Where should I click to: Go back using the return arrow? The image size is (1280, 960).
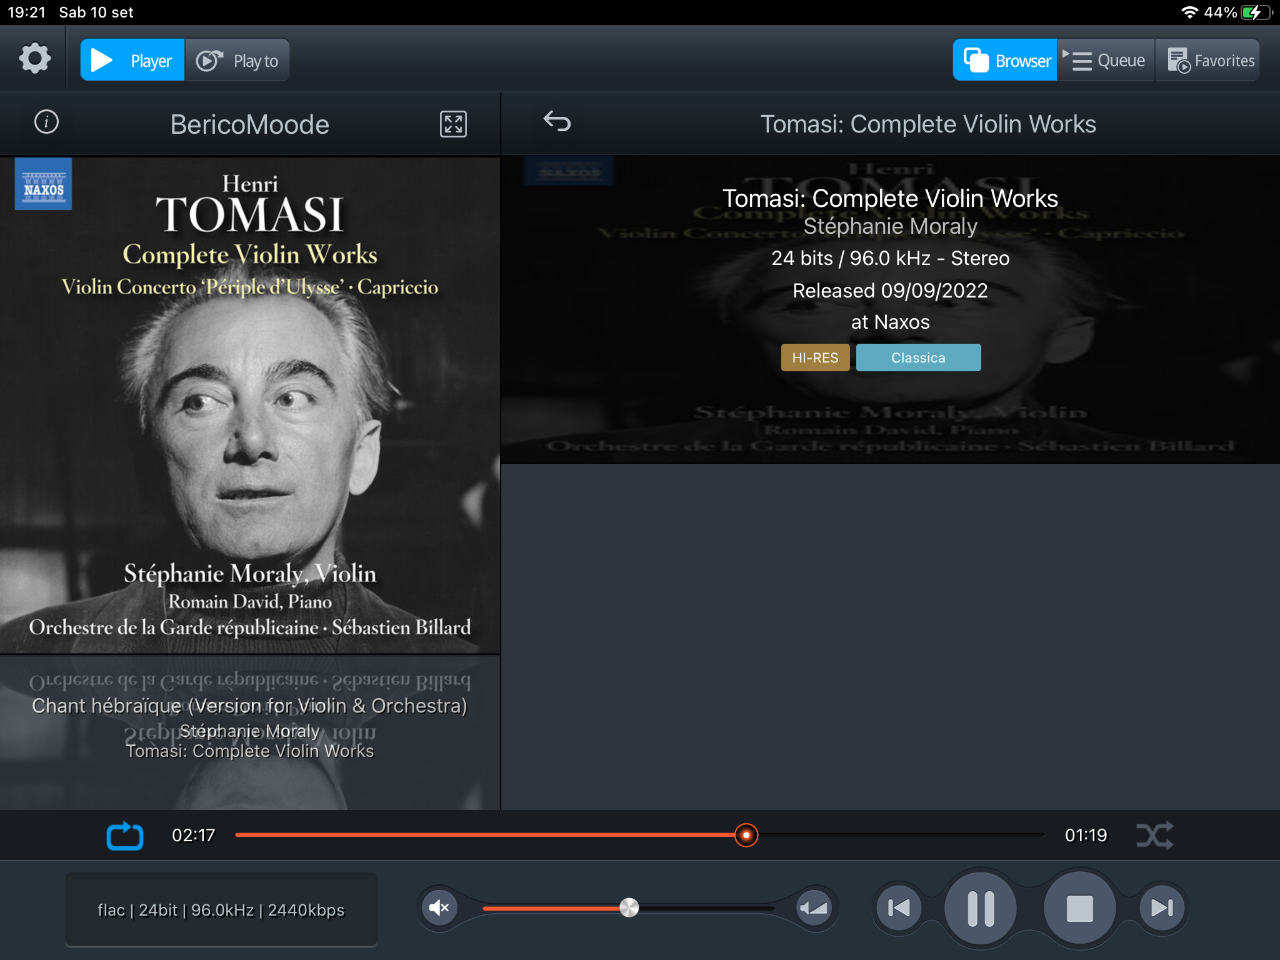(557, 122)
